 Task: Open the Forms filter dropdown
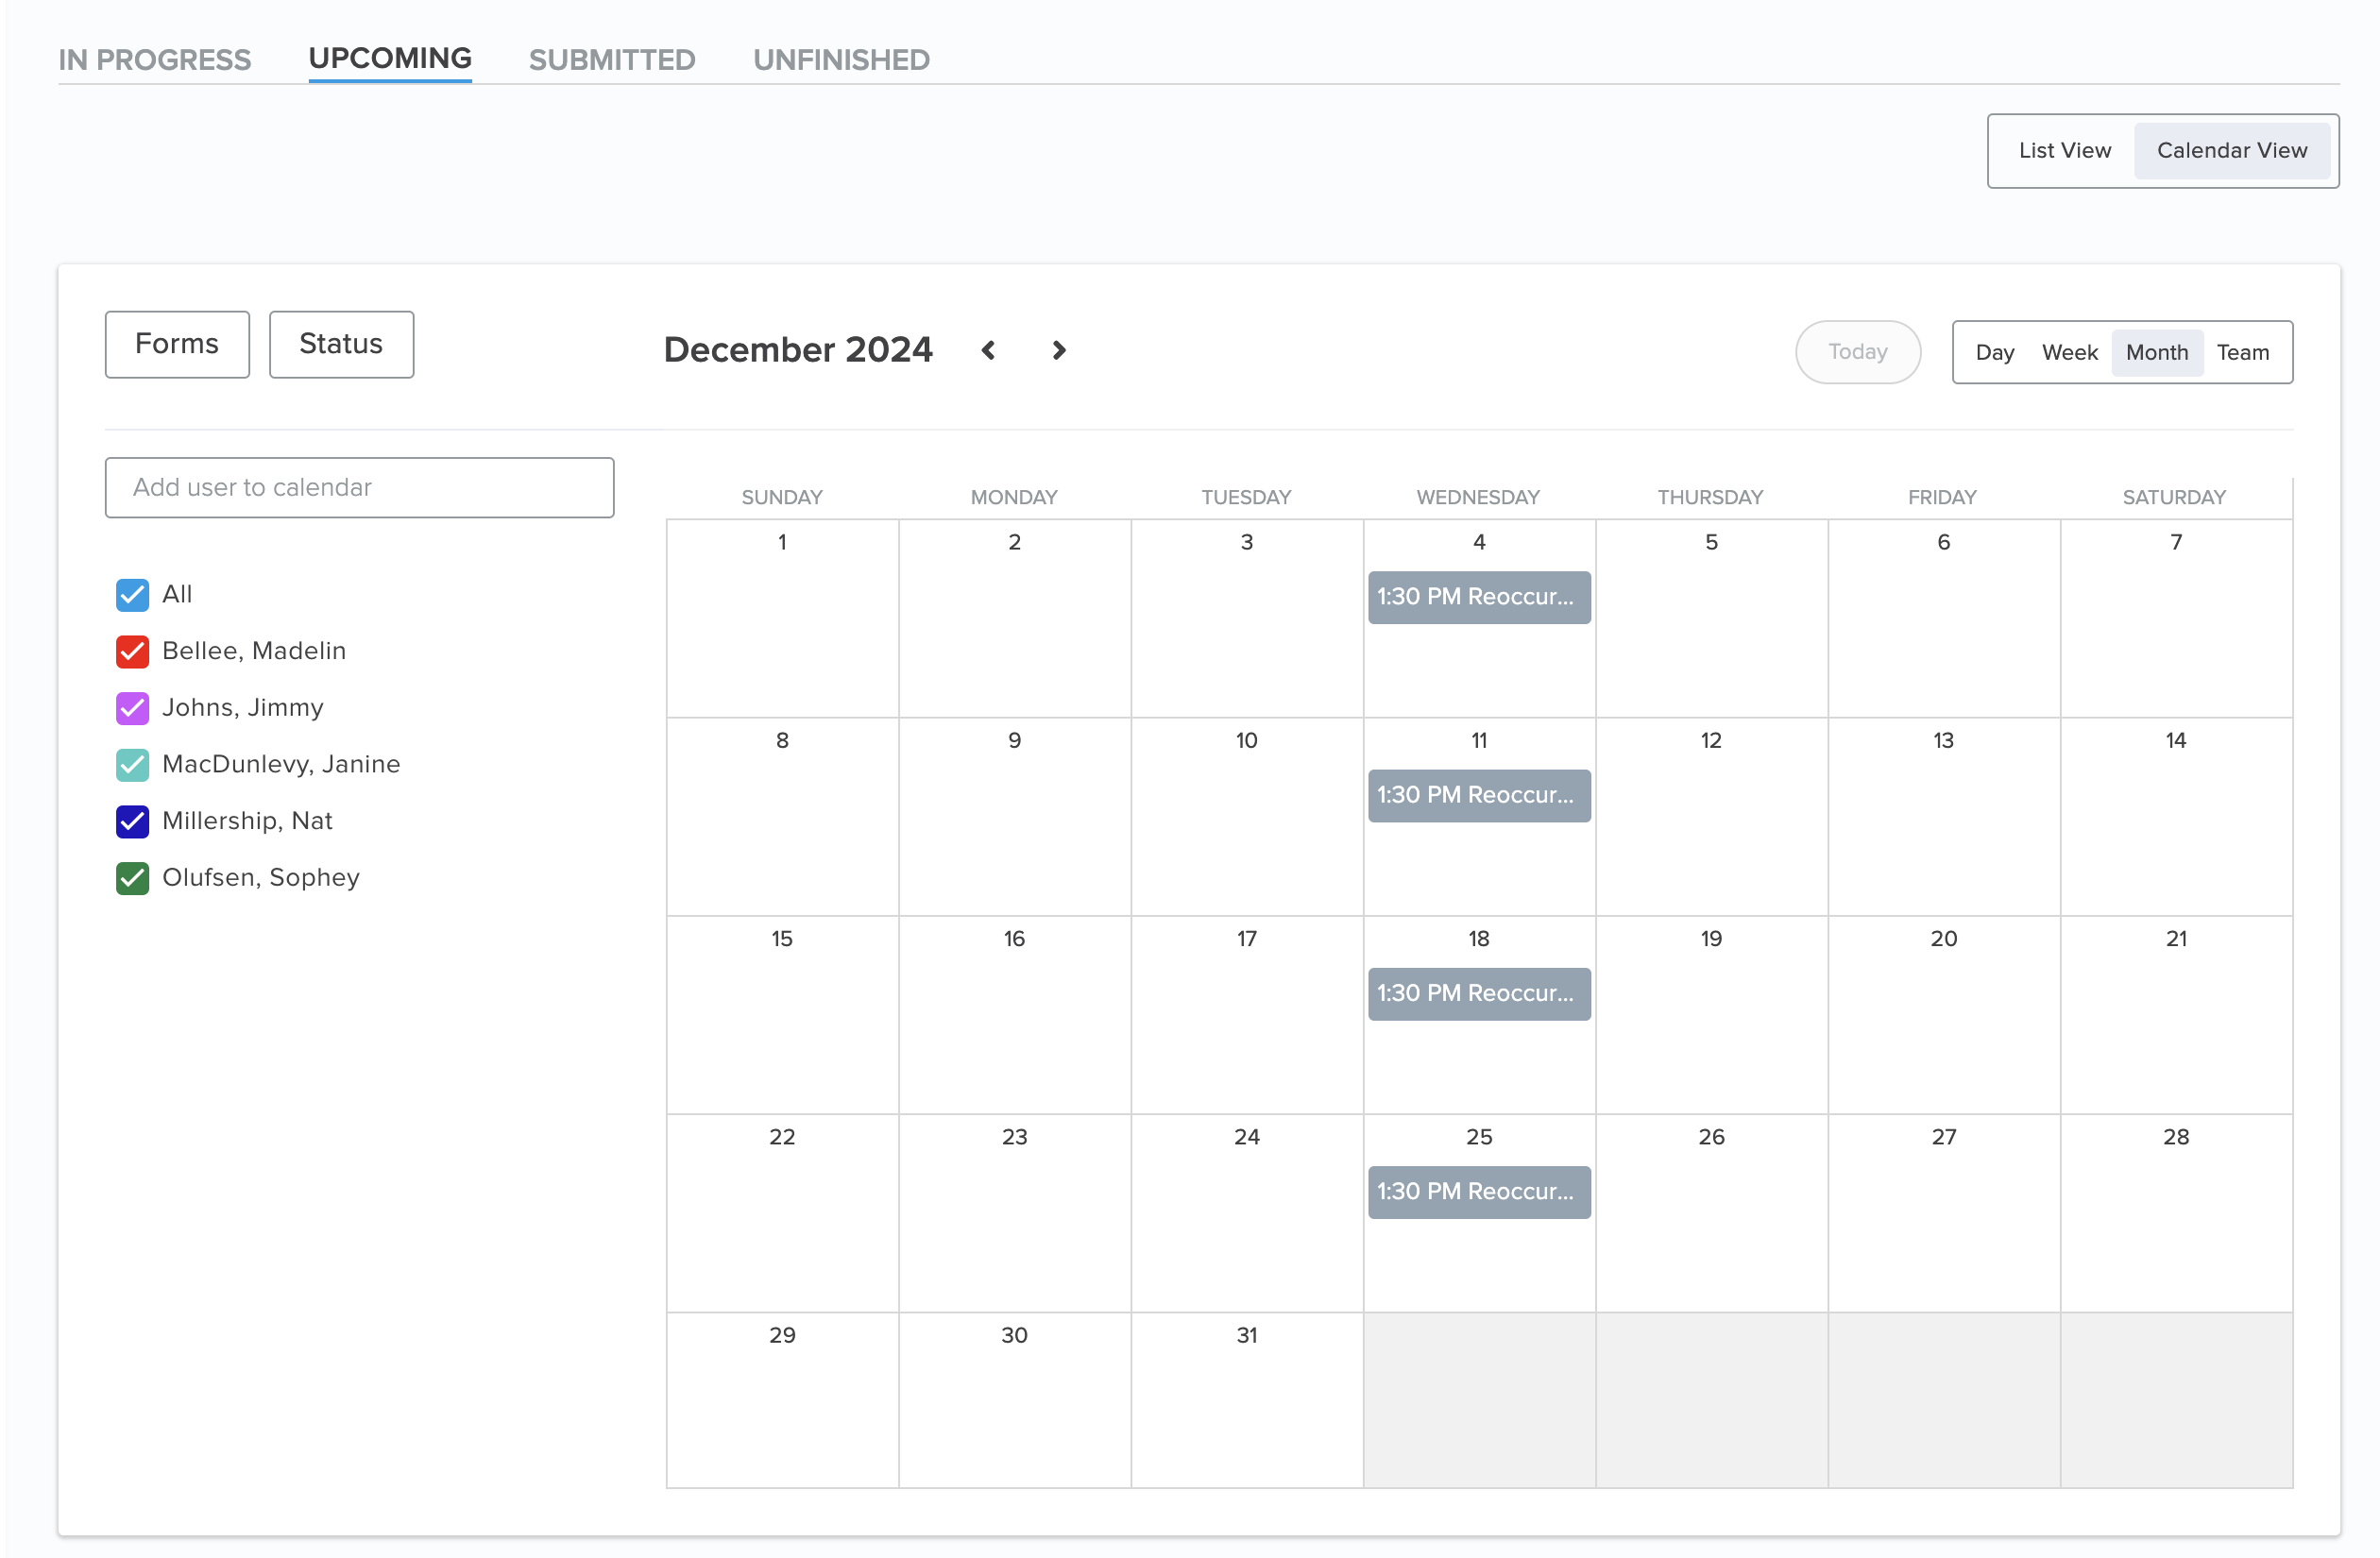tap(177, 344)
